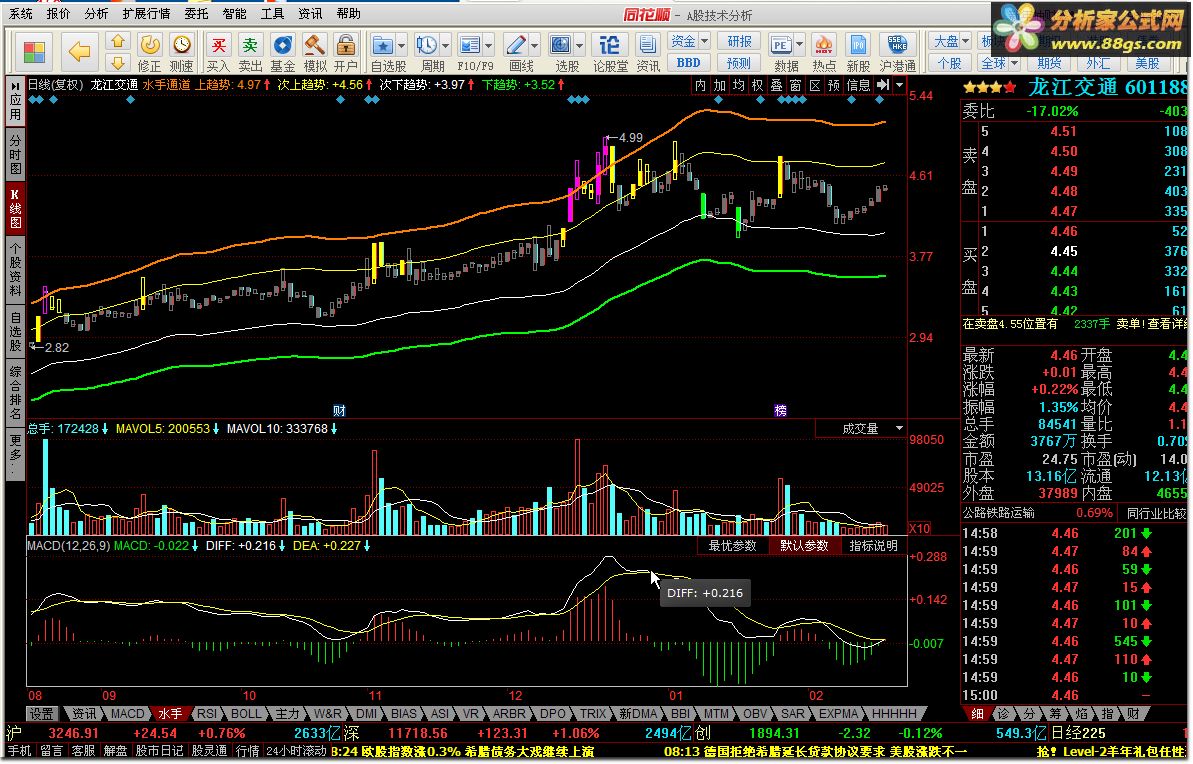The height and width of the screenshot is (764, 1193).
Task: Expand the 大盘 dropdown arrow
Action: (x=965, y=41)
